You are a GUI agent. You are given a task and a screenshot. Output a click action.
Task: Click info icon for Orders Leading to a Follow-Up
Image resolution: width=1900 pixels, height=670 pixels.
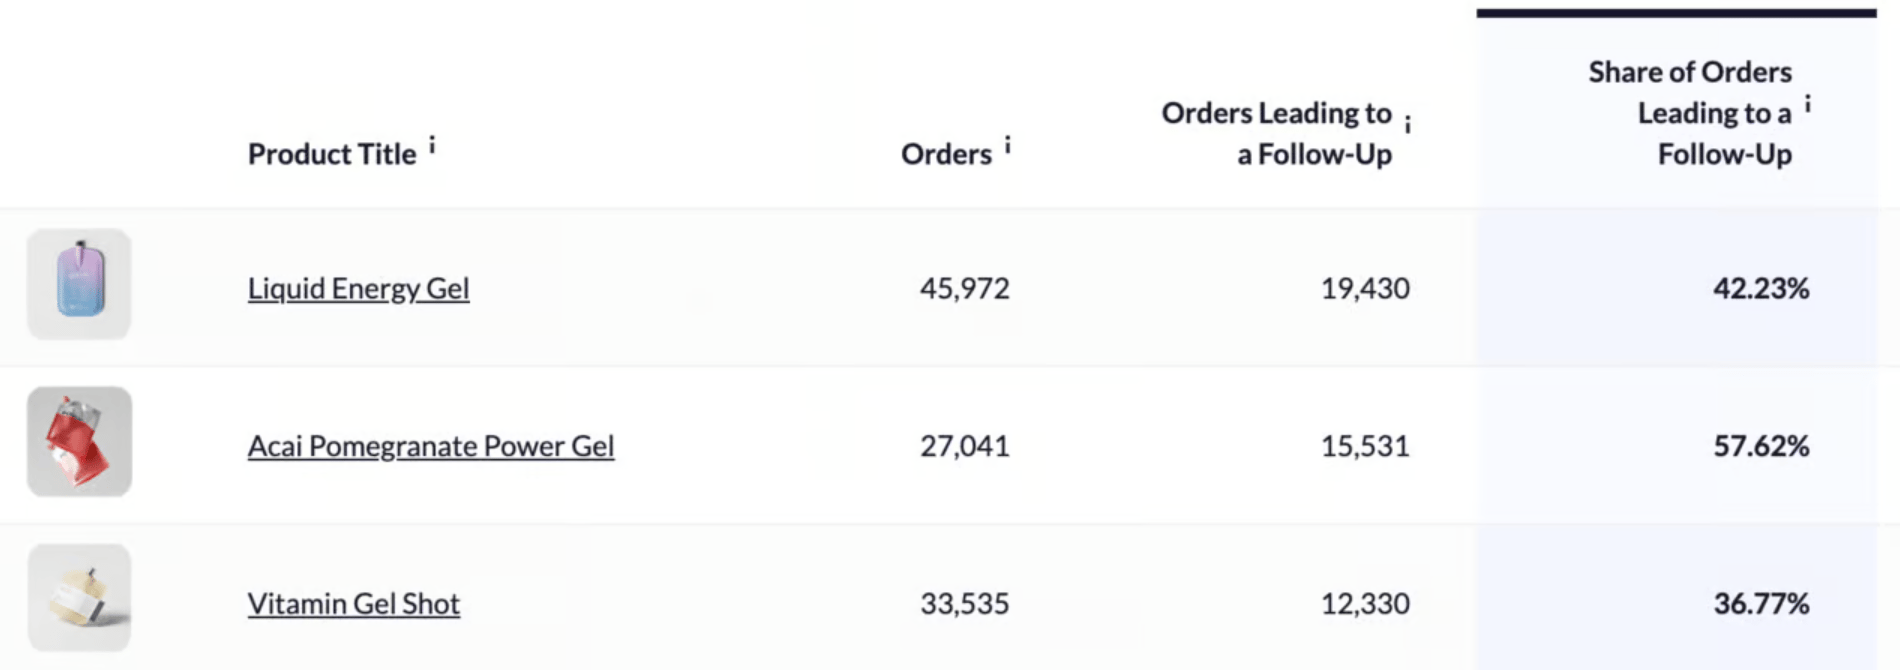pos(1407,125)
